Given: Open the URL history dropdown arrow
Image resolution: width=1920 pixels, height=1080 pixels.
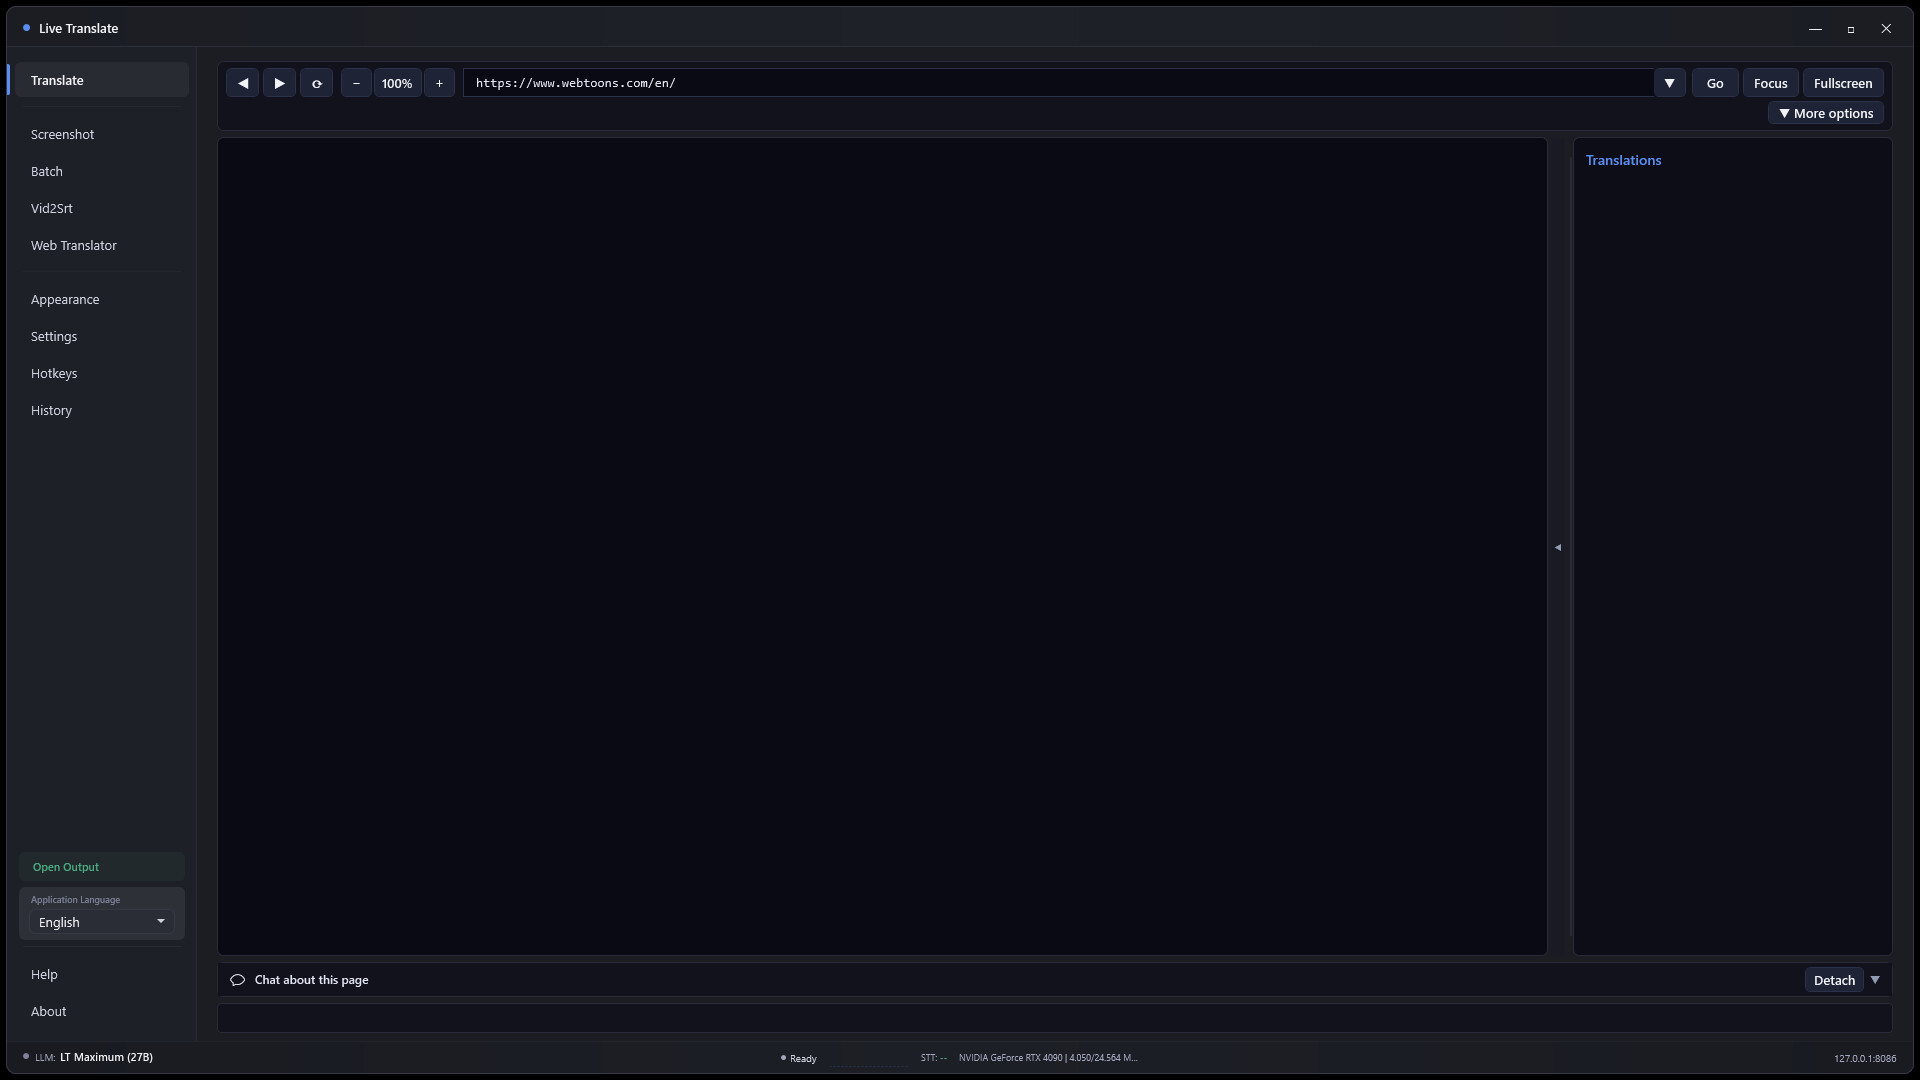Looking at the screenshot, I should pos(1669,83).
